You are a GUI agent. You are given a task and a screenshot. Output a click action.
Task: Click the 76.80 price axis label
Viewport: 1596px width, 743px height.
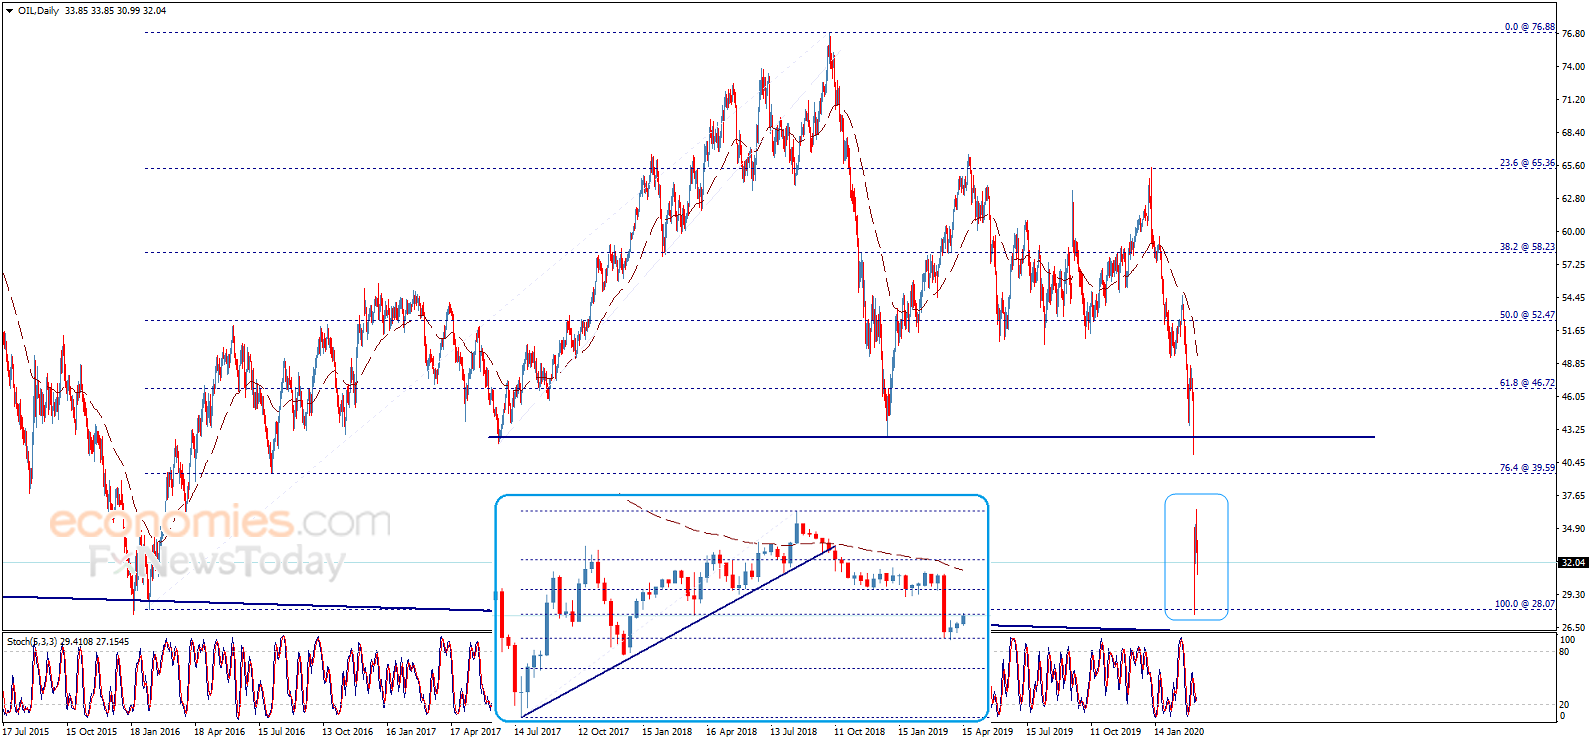click(1573, 34)
